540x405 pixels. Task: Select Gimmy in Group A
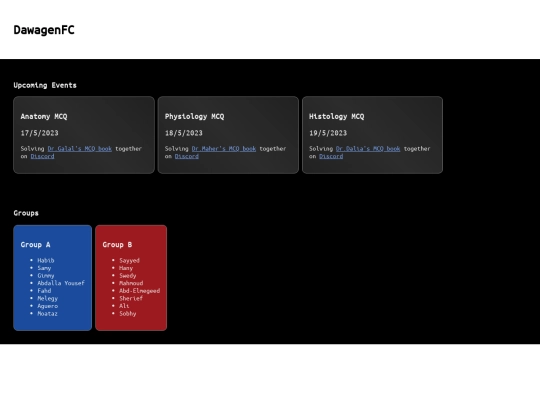(x=46, y=276)
